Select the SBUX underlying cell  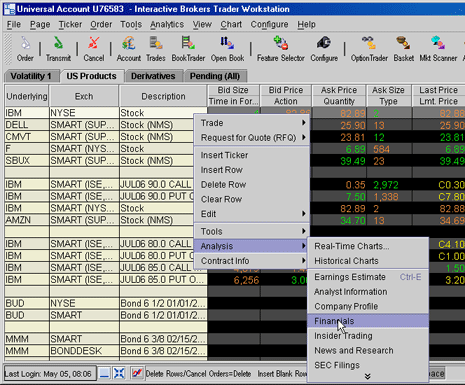pos(27,160)
